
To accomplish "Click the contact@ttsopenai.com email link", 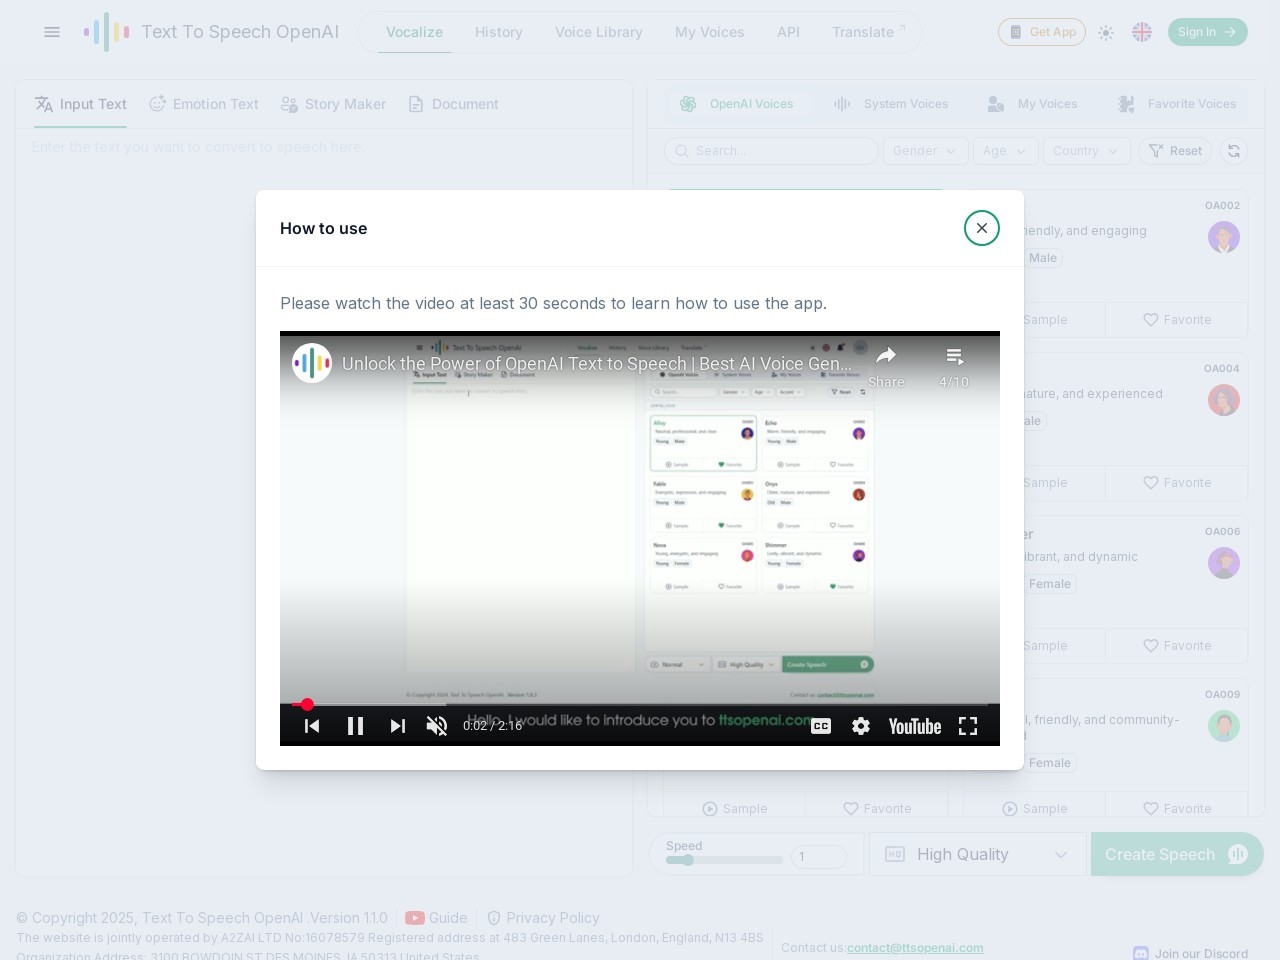I will click(915, 948).
